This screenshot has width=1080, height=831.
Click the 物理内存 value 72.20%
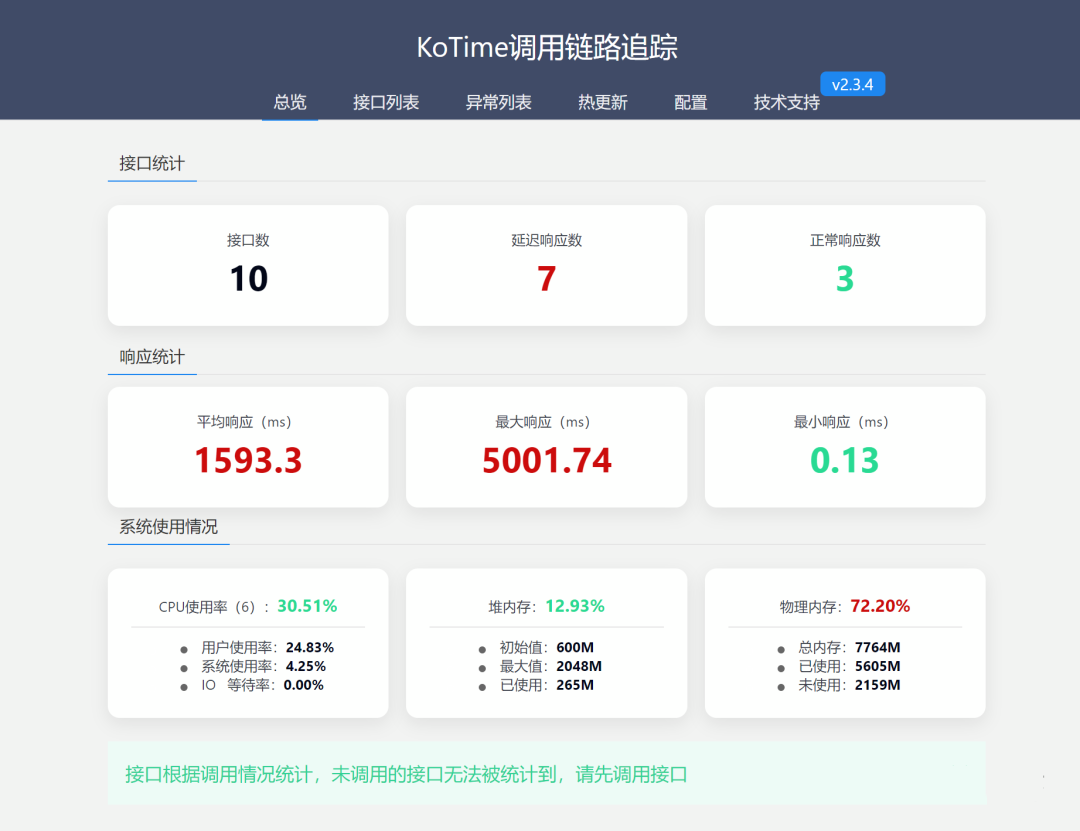pos(877,606)
